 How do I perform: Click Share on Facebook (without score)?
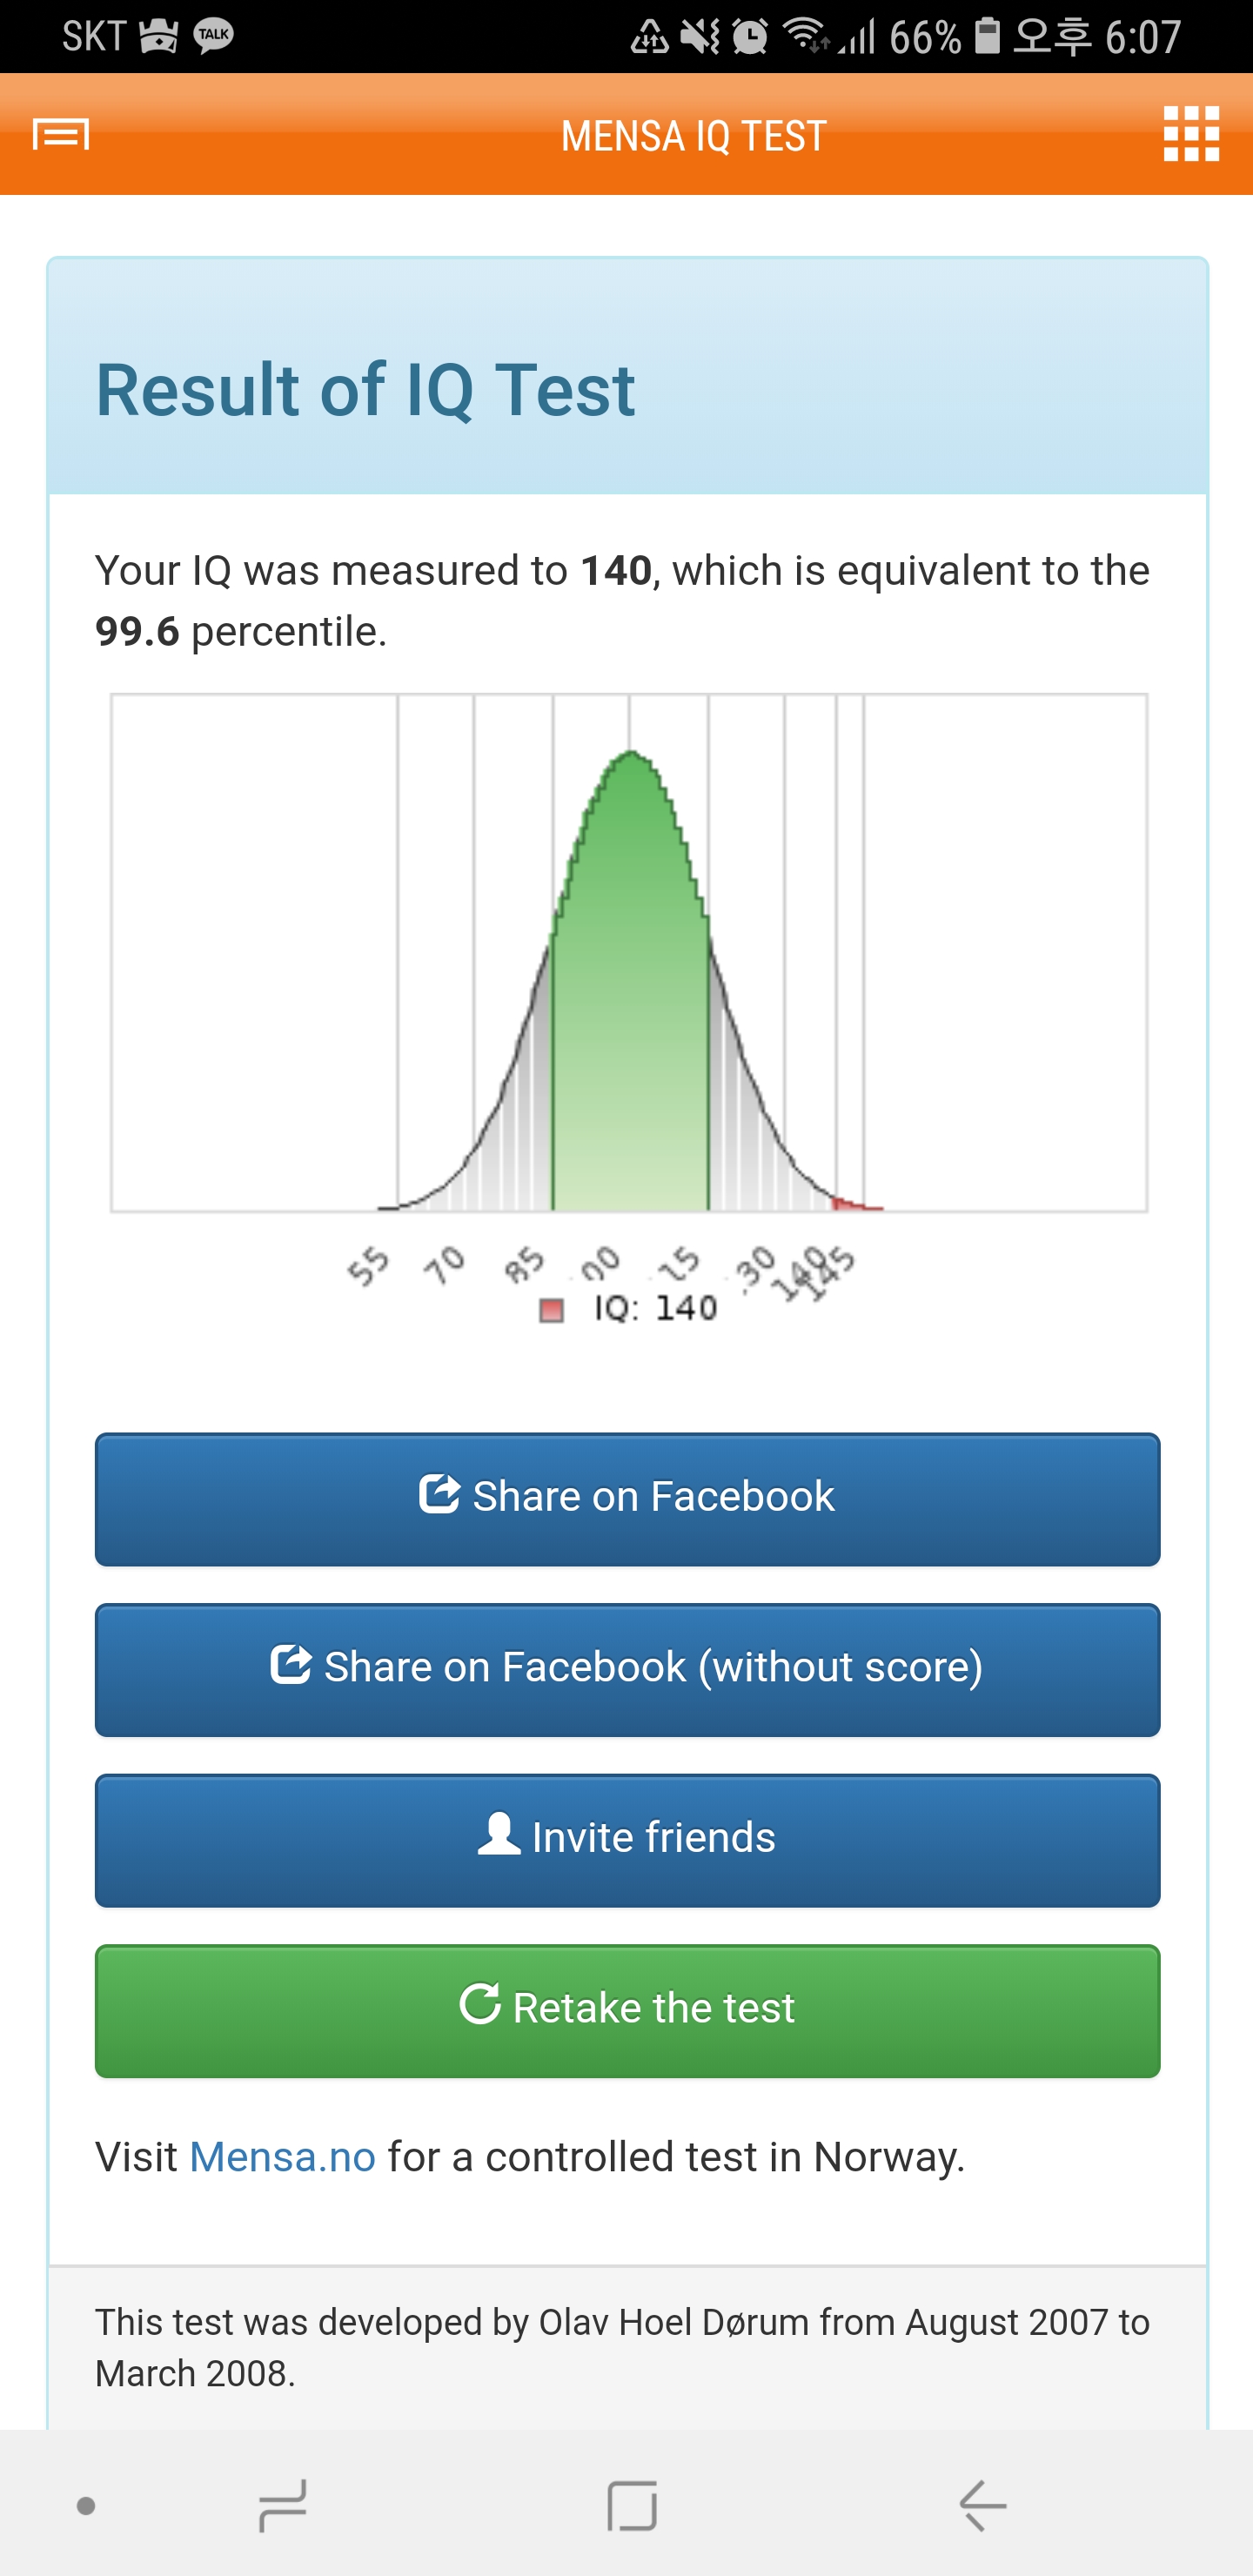point(627,1669)
